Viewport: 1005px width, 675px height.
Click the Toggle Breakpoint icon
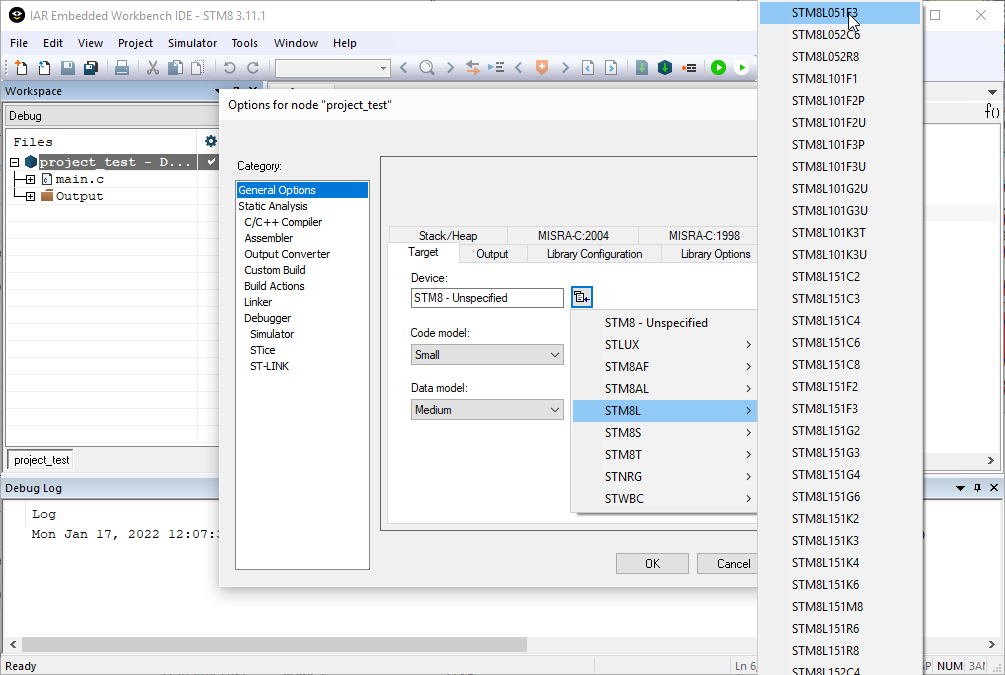click(689, 67)
